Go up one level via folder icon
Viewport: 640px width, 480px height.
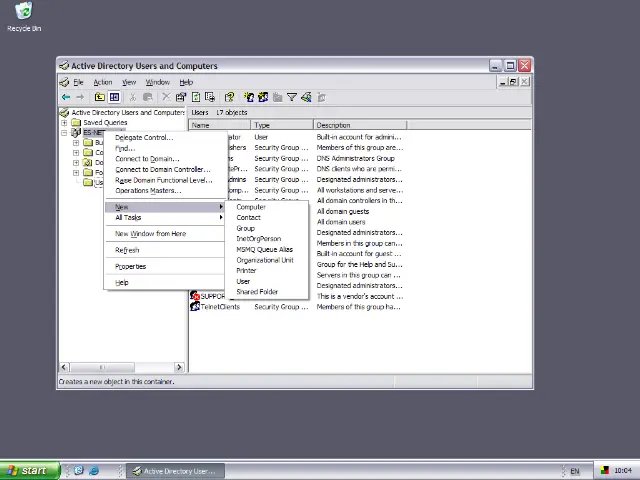[100, 97]
